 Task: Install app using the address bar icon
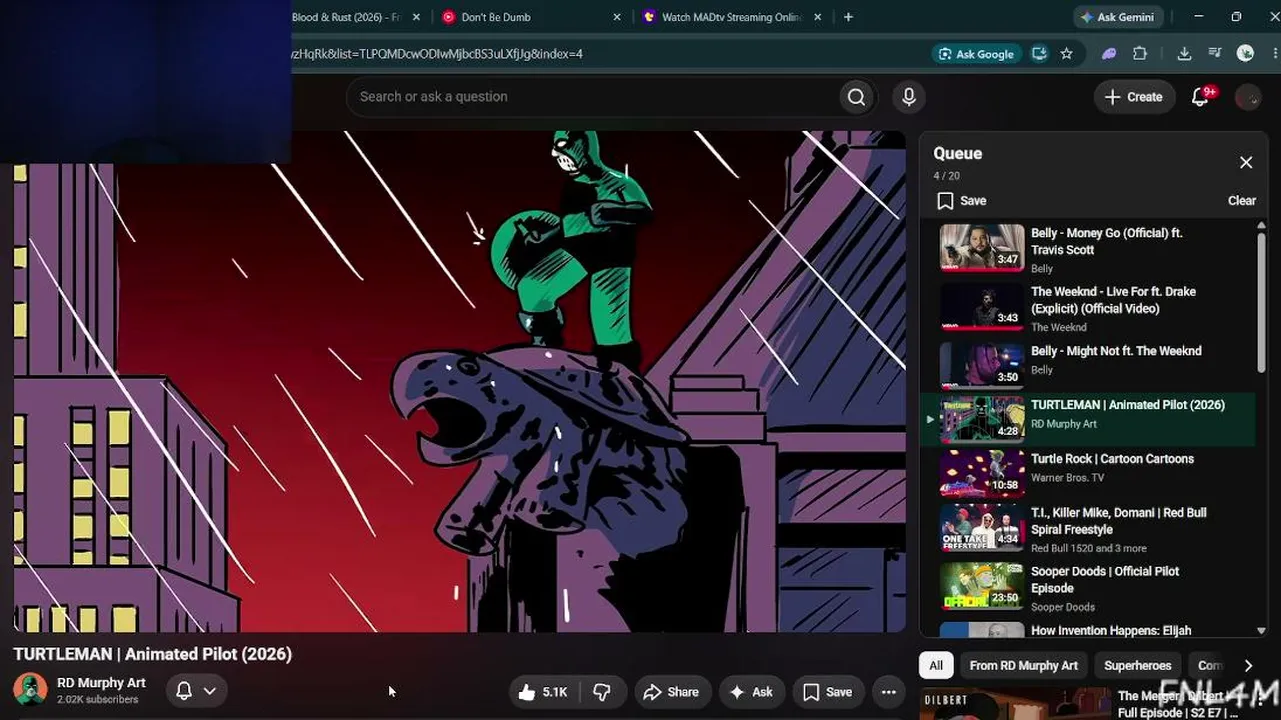(1040, 54)
